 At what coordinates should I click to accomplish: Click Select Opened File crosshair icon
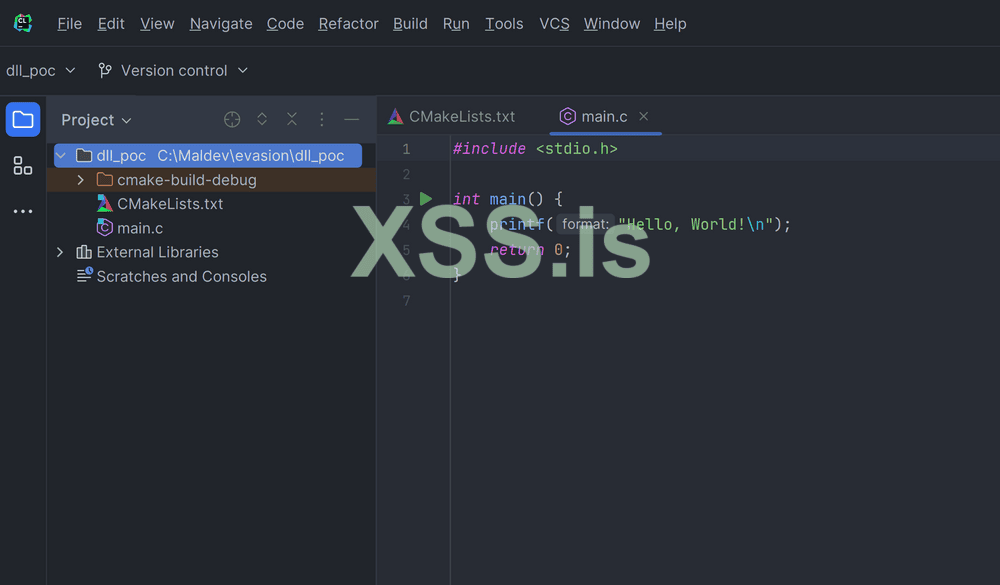232,119
